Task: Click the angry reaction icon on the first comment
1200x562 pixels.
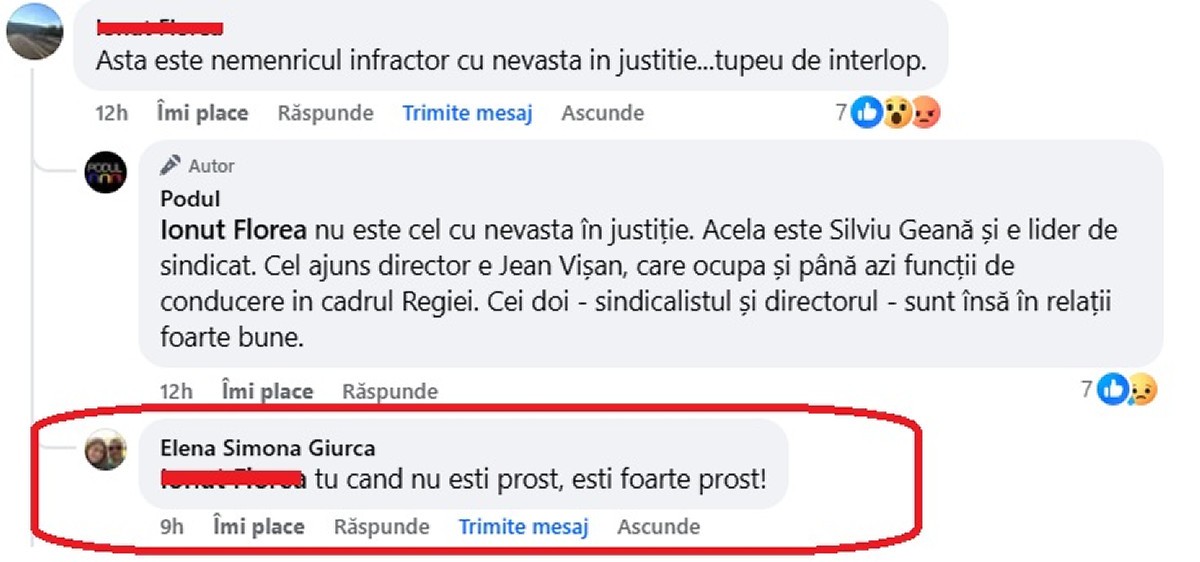Action: pyautogui.click(x=927, y=114)
